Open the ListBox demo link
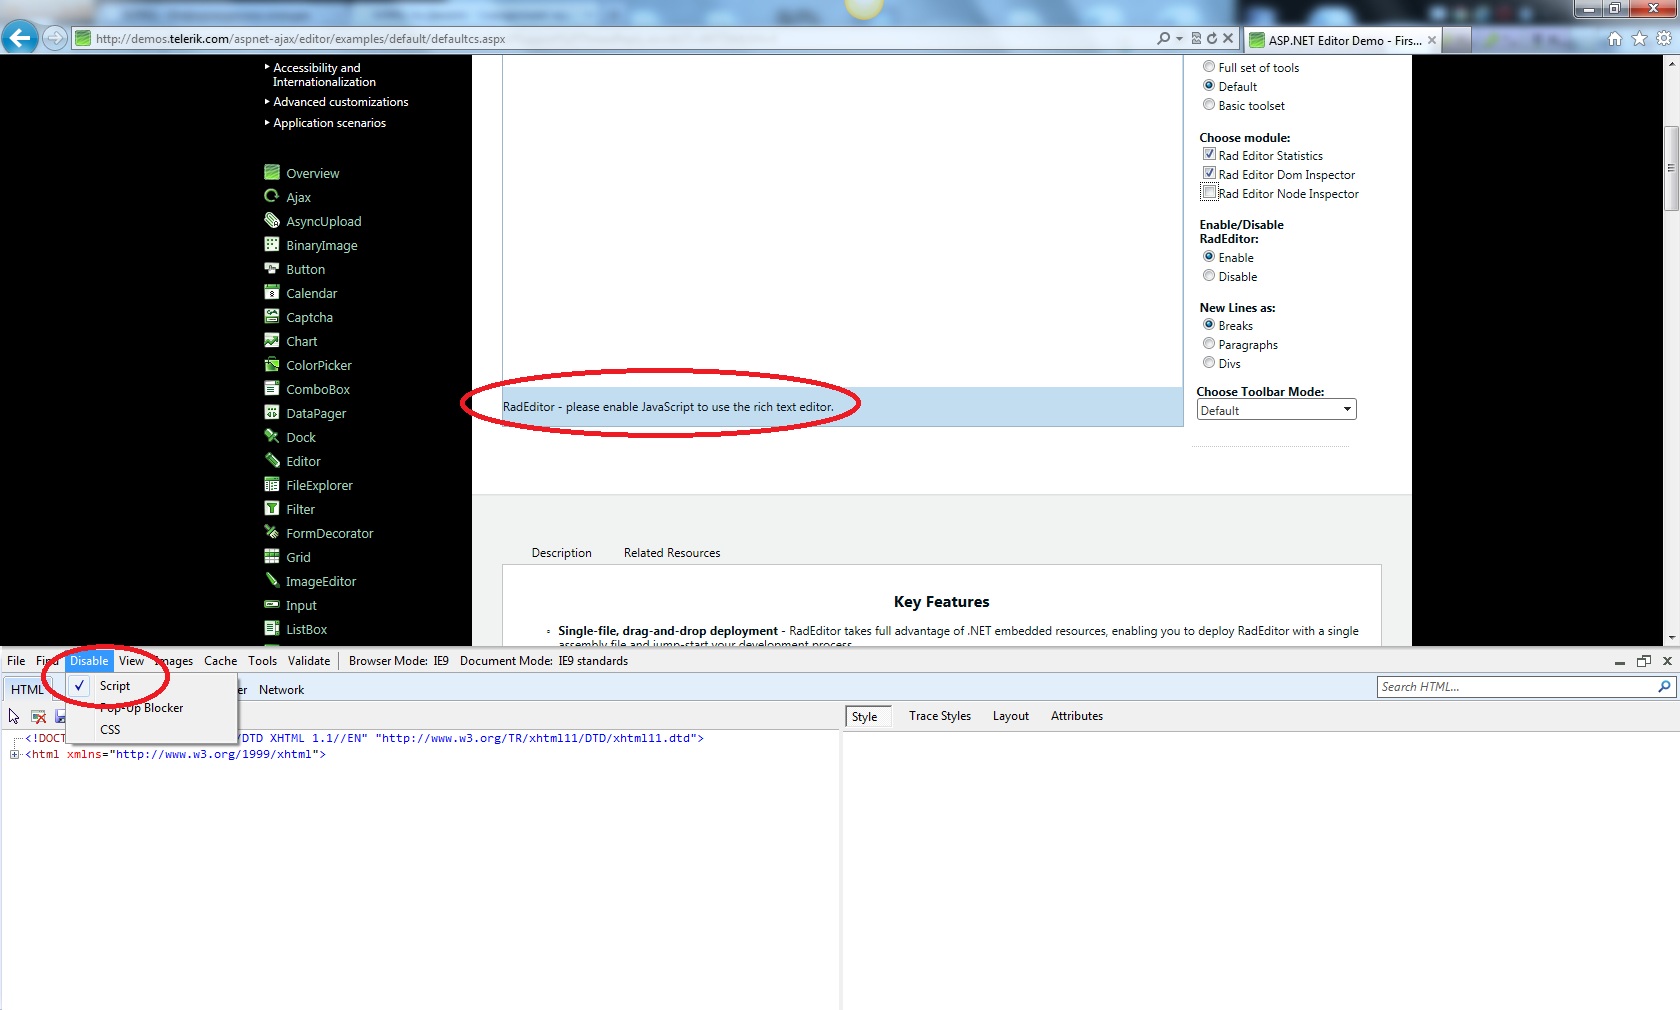Image resolution: width=1680 pixels, height=1010 pixels. [x=306, y=629]
